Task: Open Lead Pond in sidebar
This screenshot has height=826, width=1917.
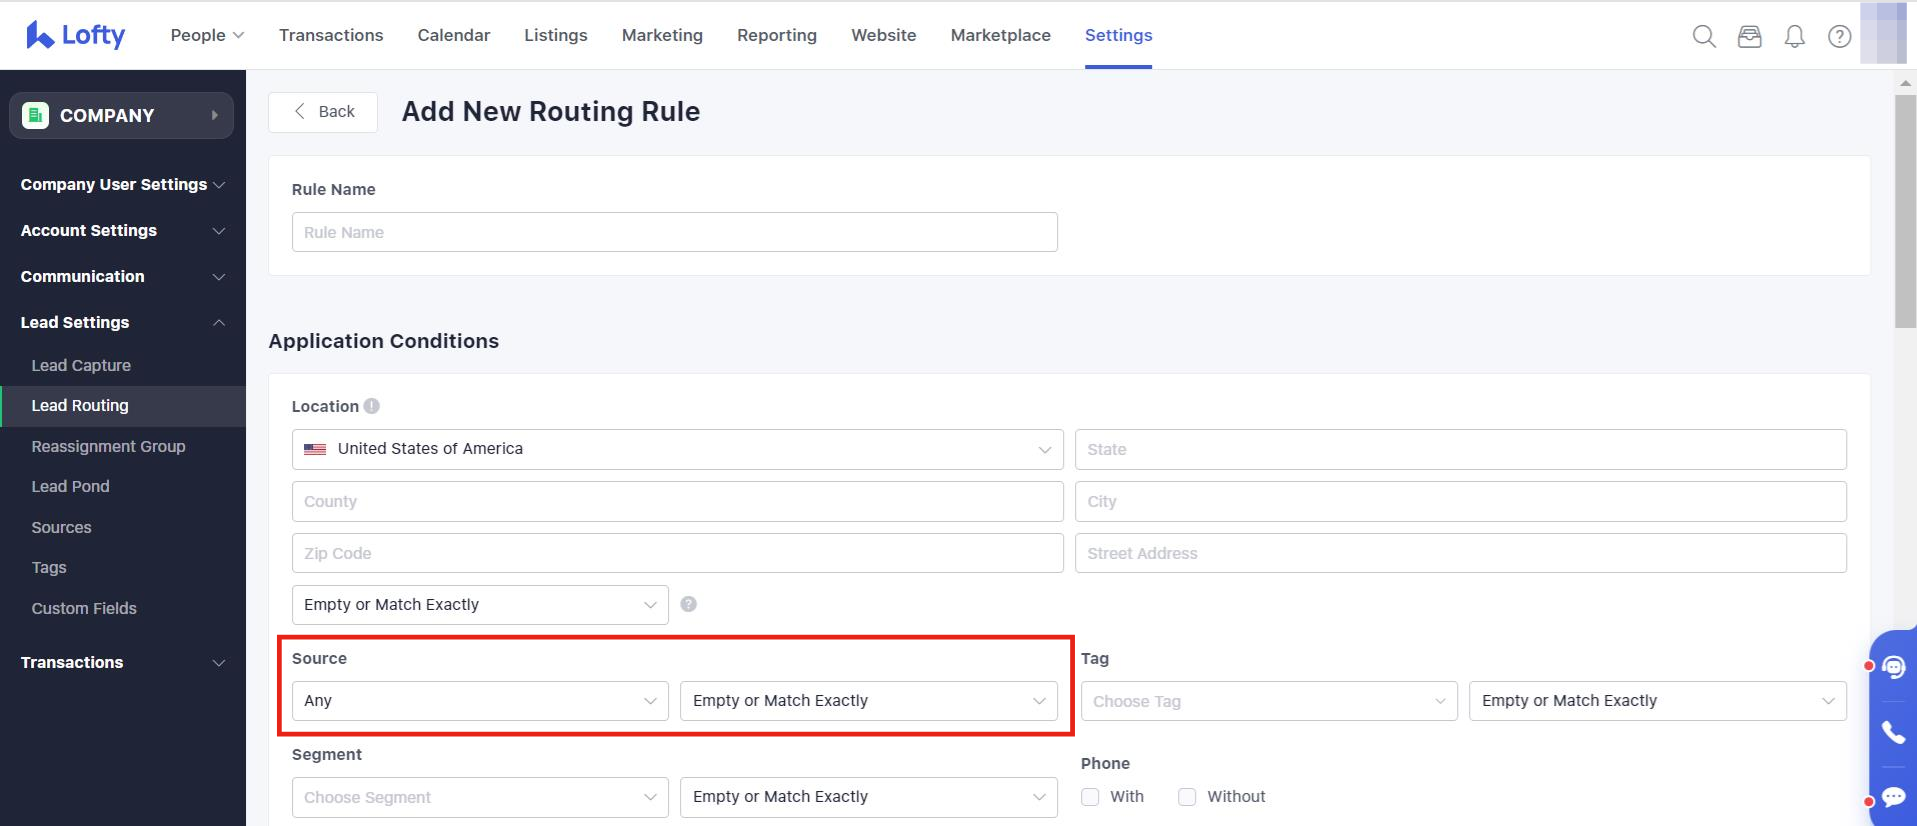Action: tap(70, 487)
